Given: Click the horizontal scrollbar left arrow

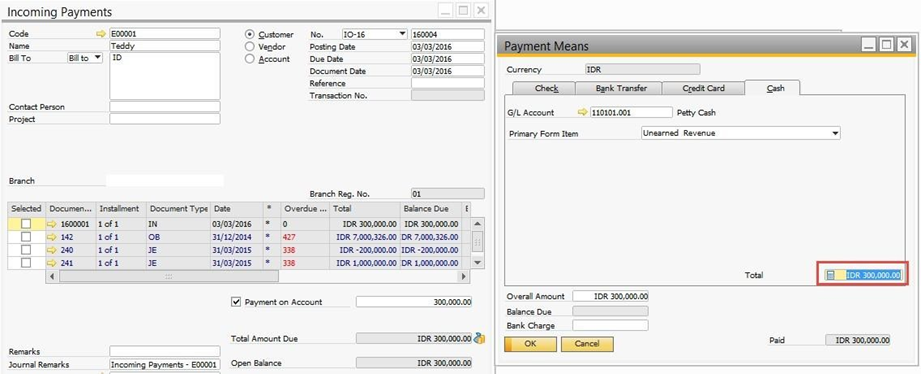Looking at the screenshot, I should (52, 276).
